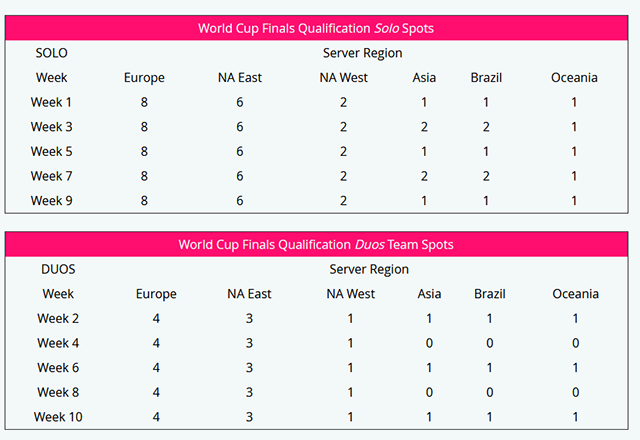The height and width of the screenshot is (440, 640).
Task: Click Week 2 NA East value of 3
Action: 249,319
